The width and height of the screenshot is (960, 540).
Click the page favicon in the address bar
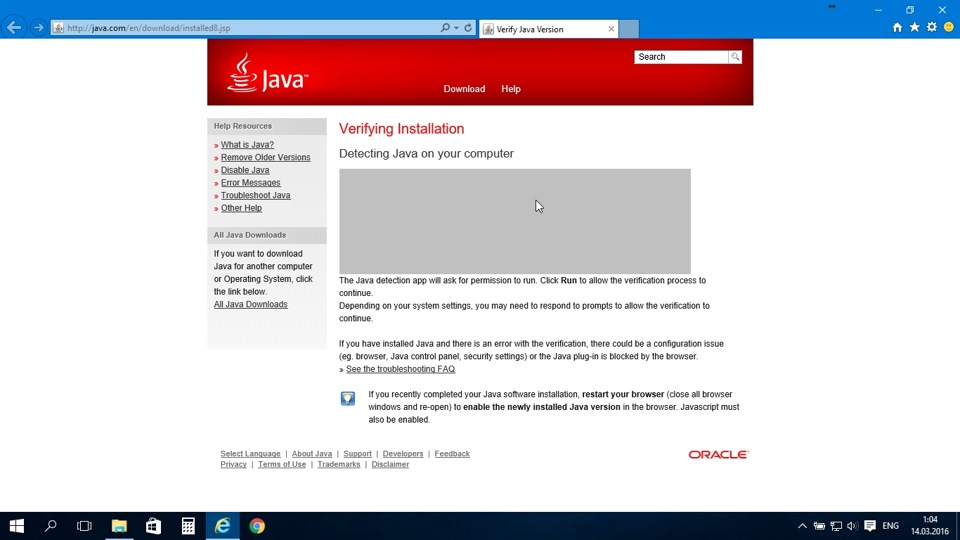click(58, 28)
